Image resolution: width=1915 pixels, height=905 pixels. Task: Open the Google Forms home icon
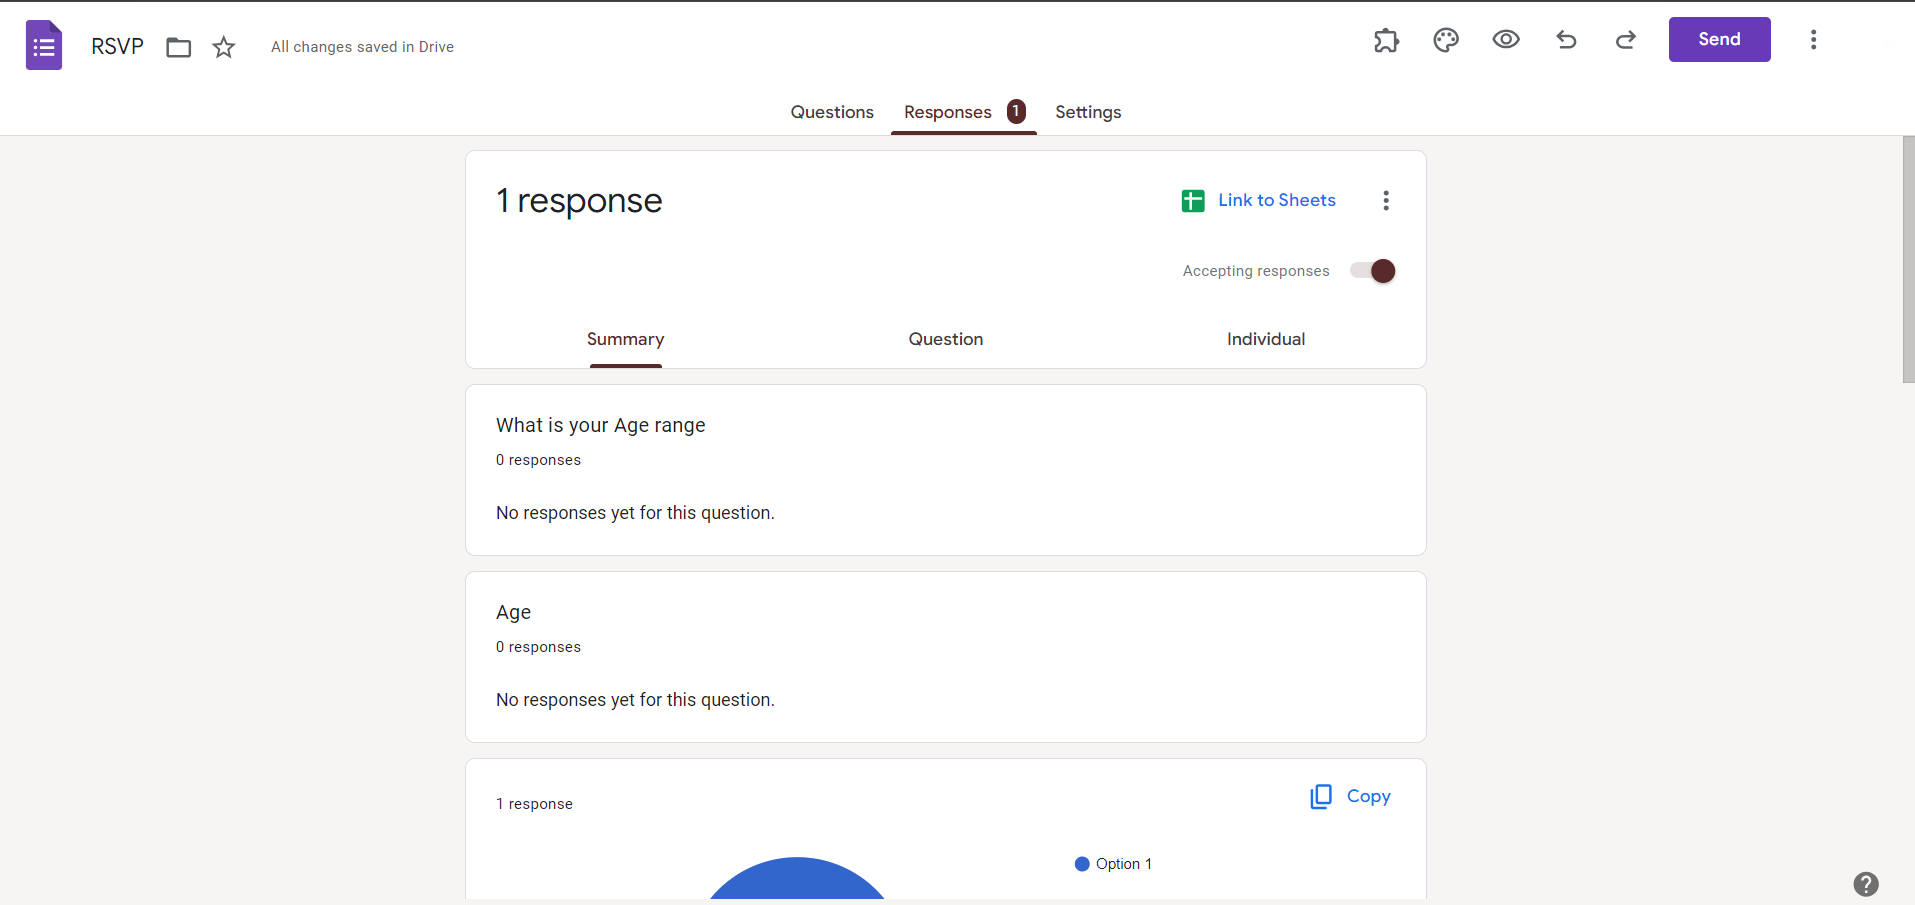coord(44,45)
